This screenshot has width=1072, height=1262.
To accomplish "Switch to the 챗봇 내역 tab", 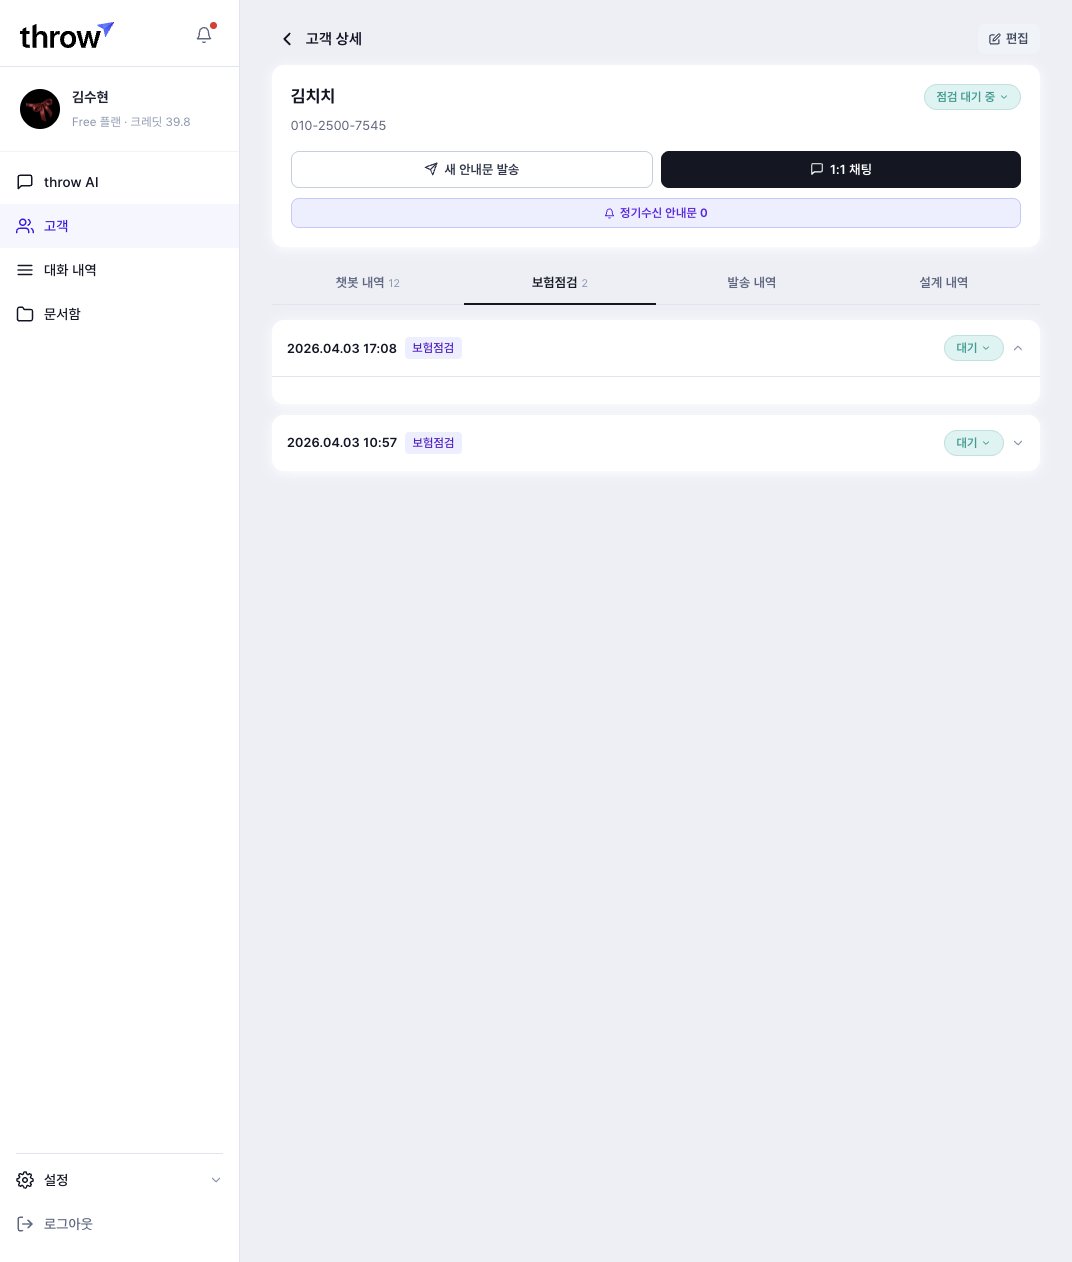I will (x=367, y=283).
